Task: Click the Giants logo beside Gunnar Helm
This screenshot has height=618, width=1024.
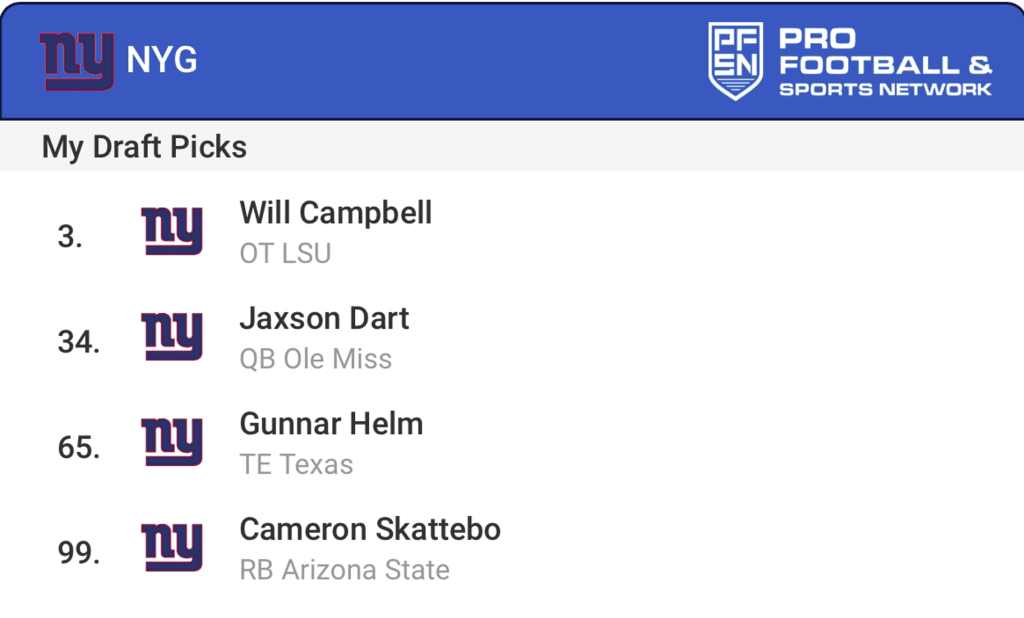Action: [172, 442]
